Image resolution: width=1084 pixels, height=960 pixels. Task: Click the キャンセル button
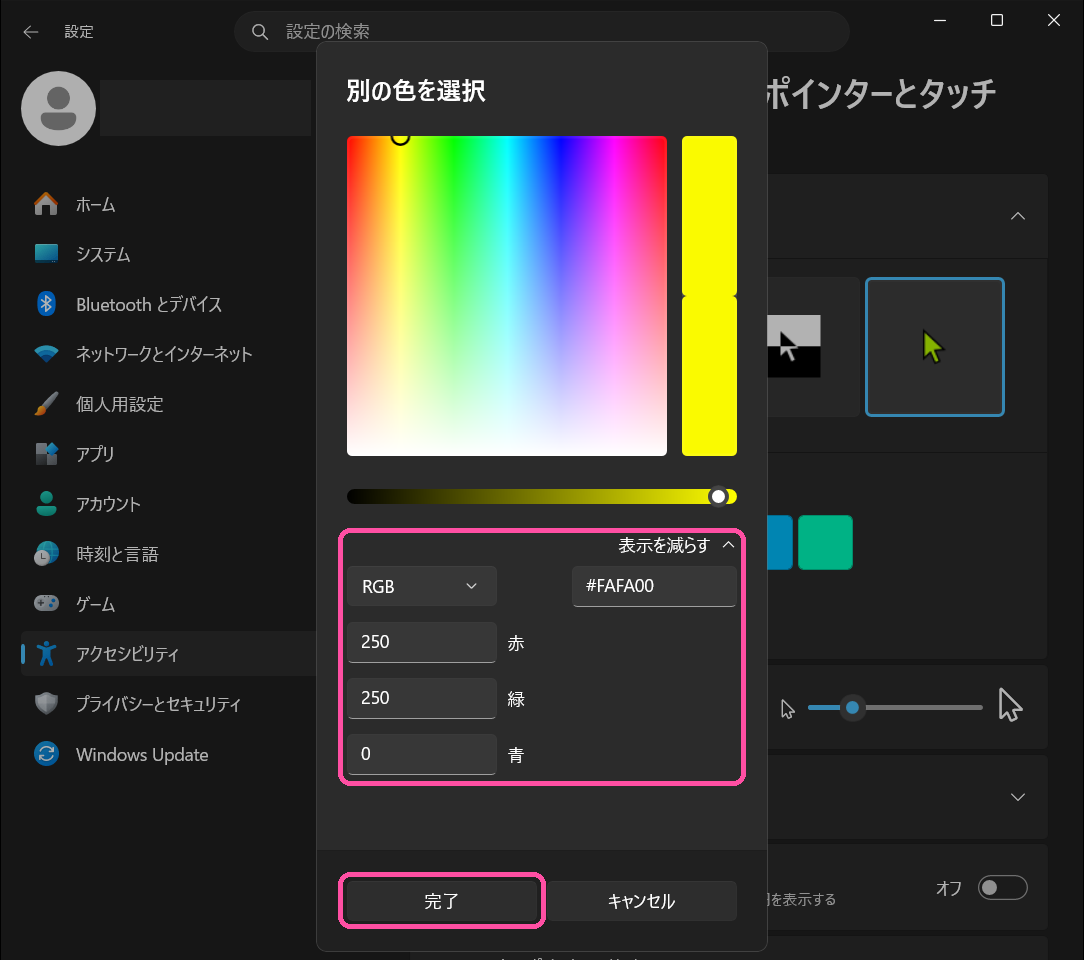pyautogui.click(x=641, y=901)
